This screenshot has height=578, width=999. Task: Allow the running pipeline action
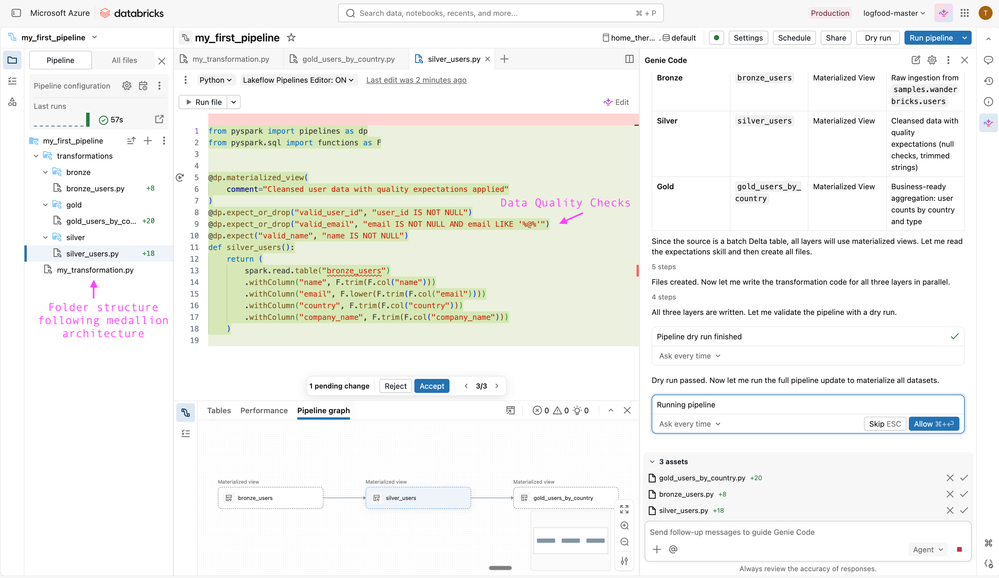933,424
